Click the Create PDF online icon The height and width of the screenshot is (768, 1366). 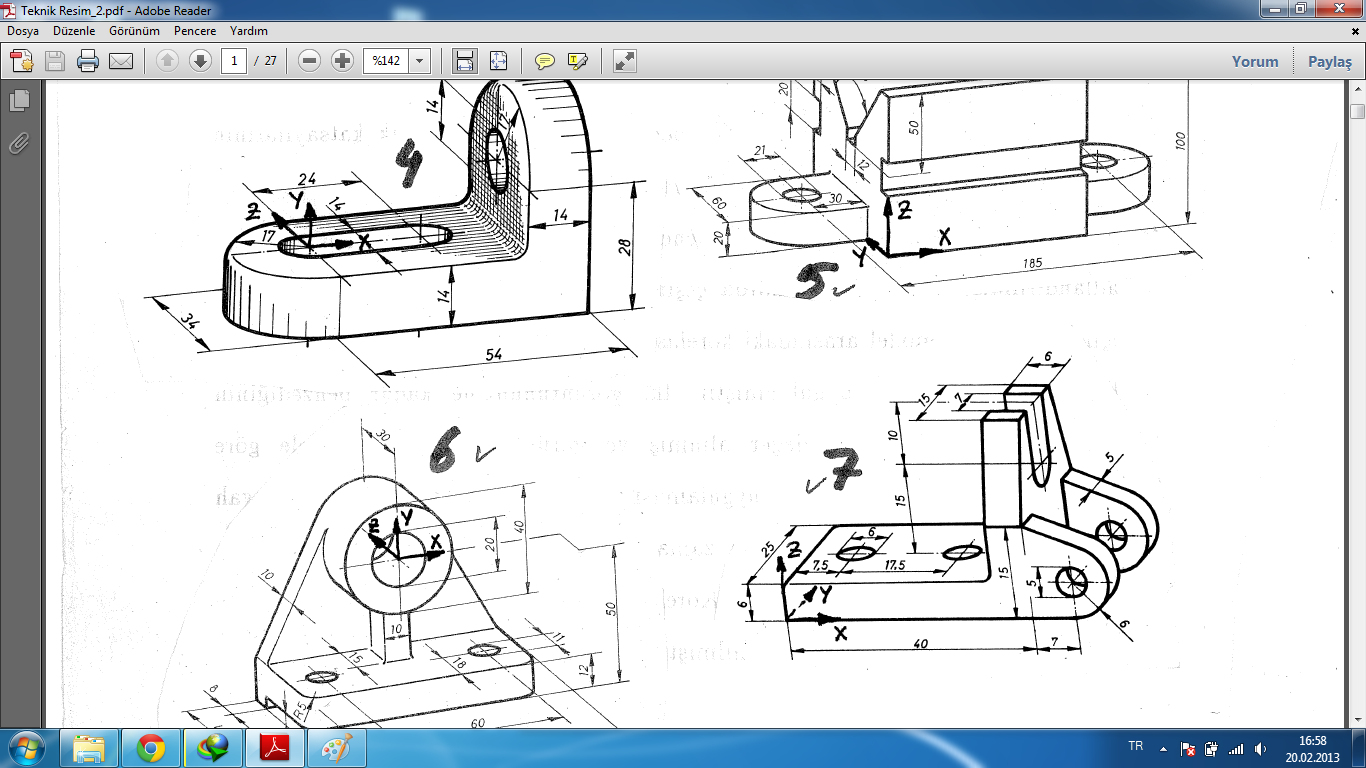(x=22, y=61)
